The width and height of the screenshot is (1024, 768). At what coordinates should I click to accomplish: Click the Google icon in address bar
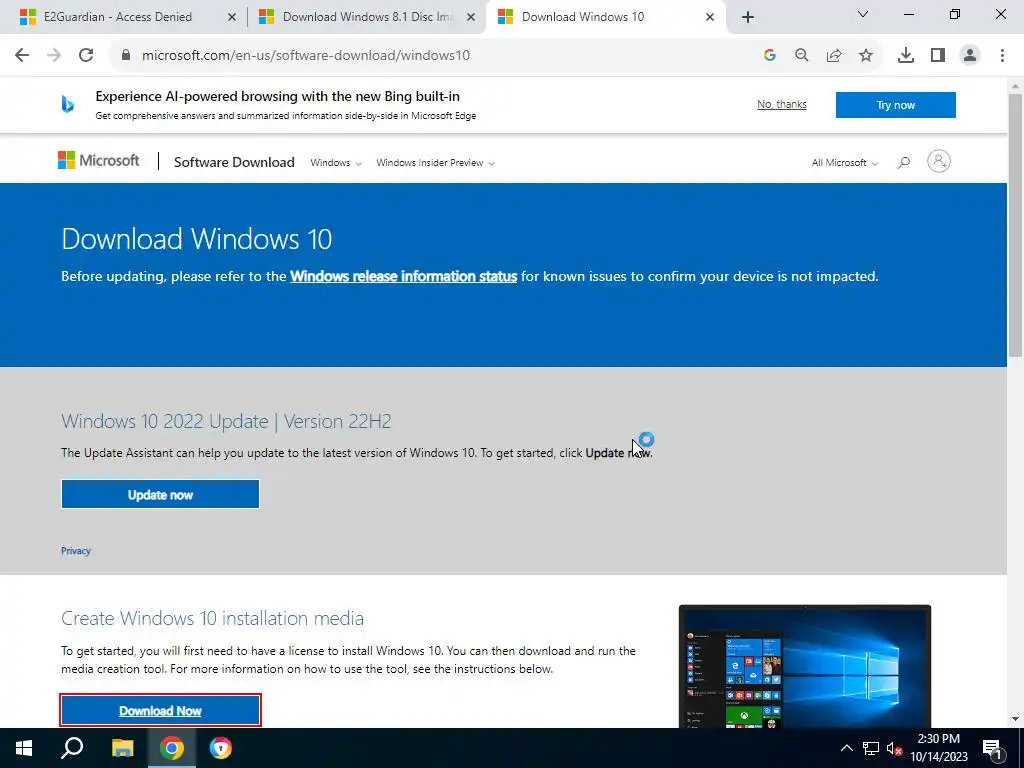tap(770, 56)
